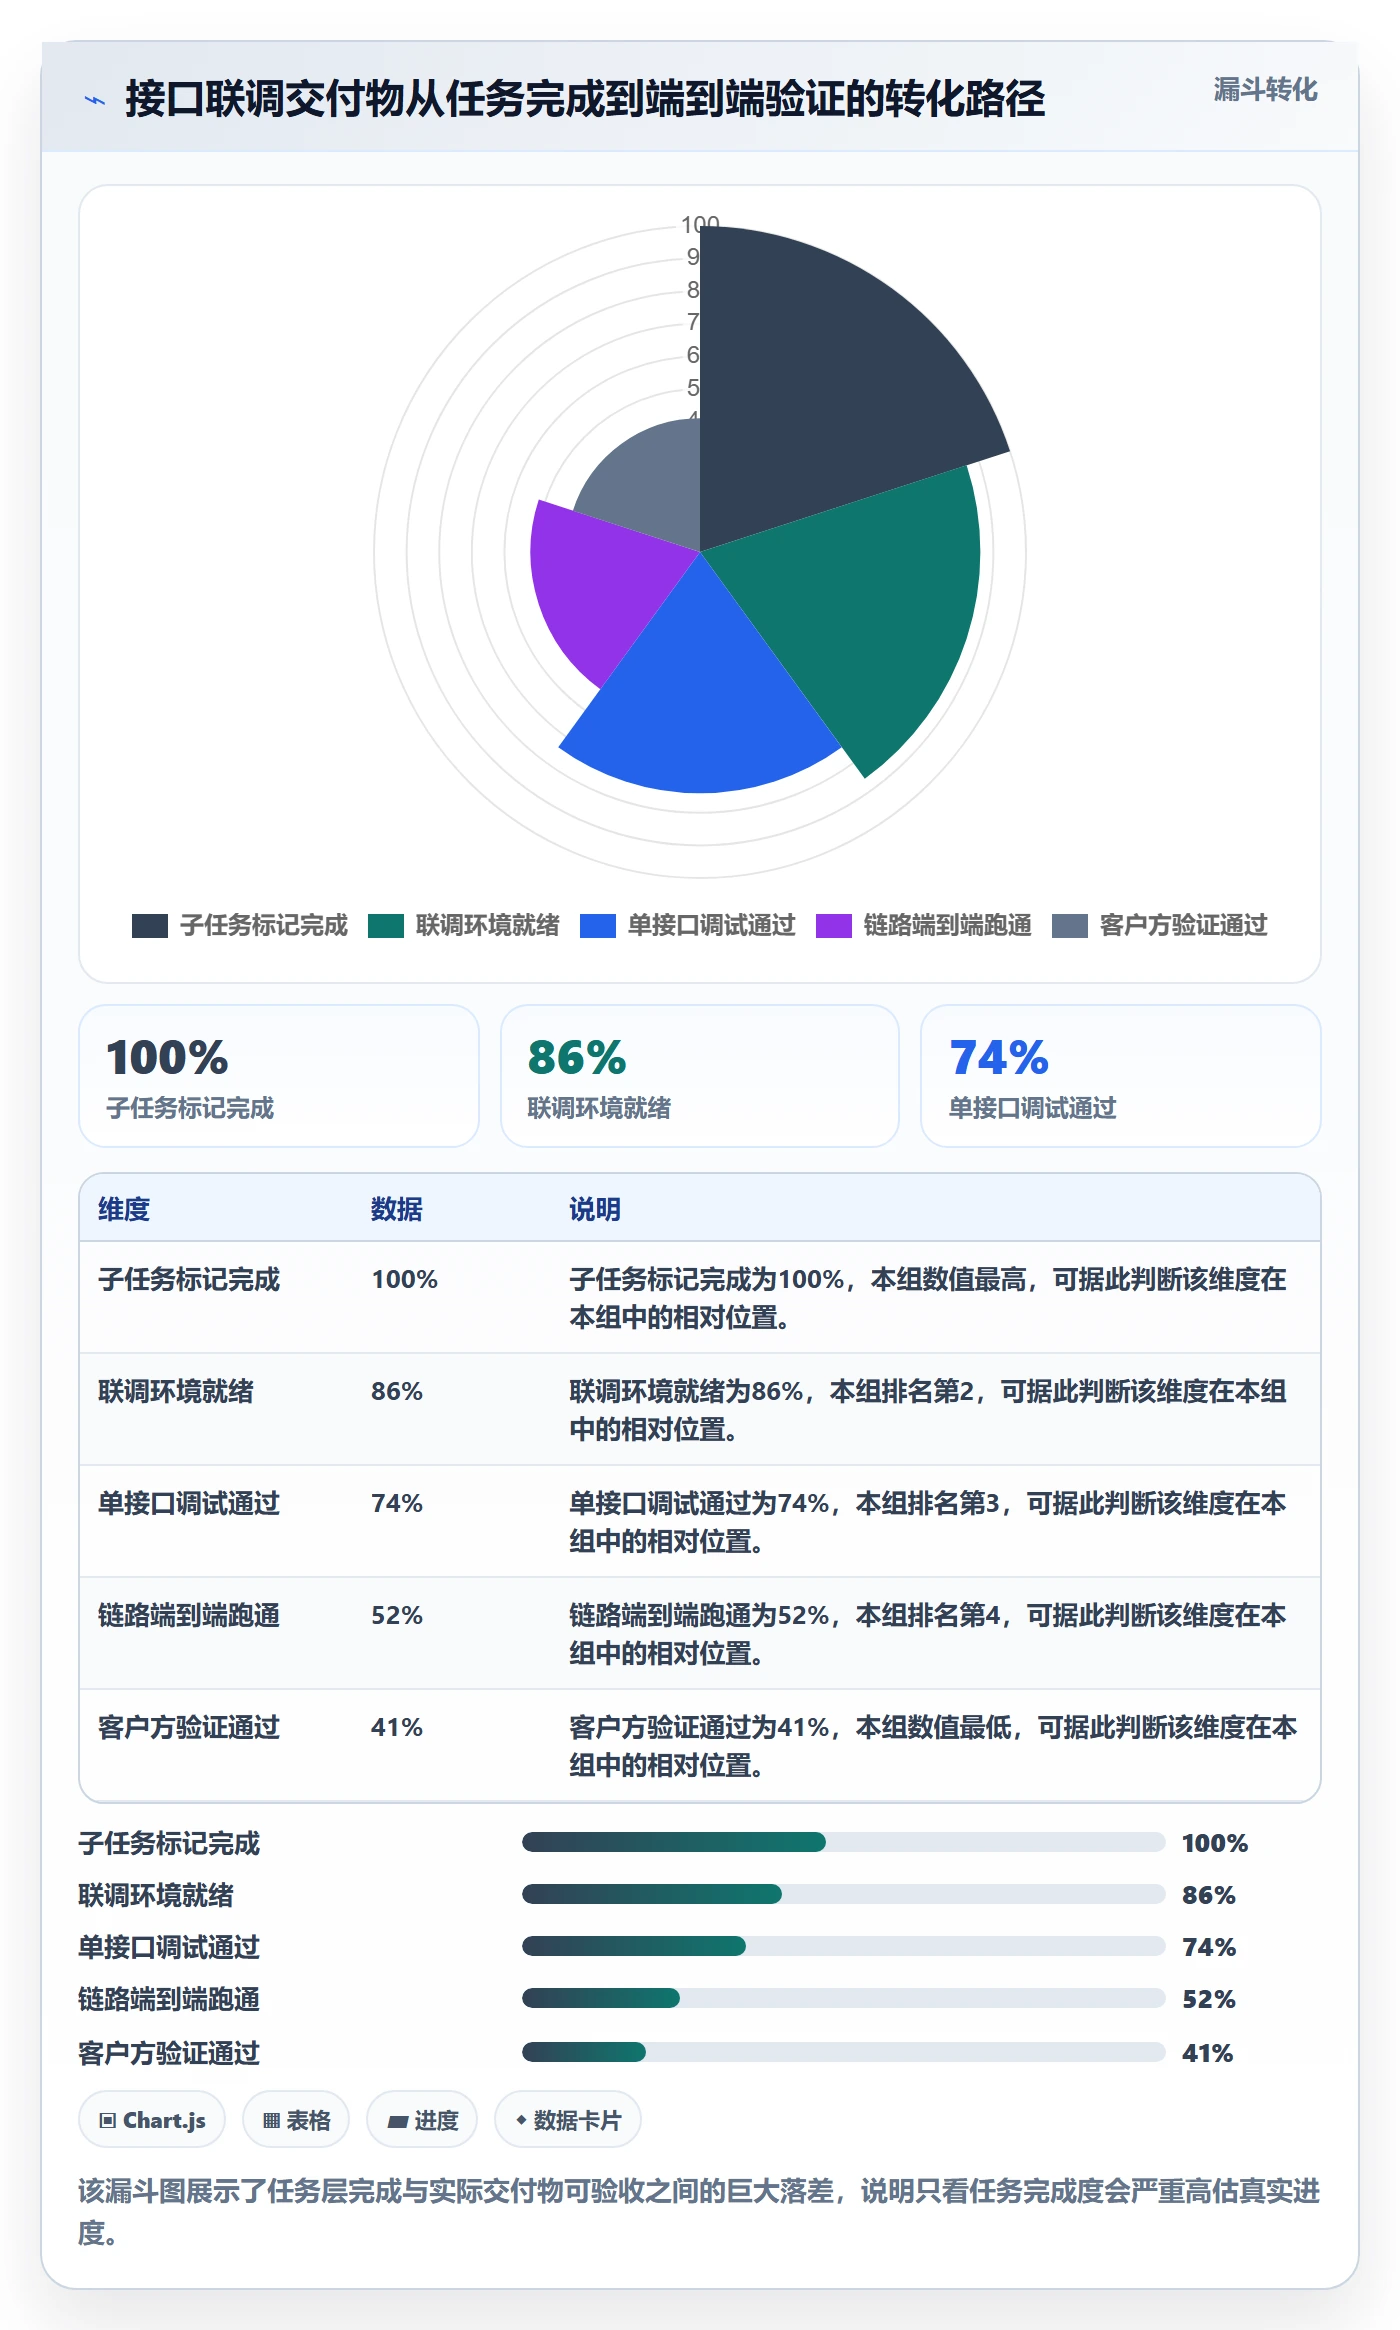Open the 86% 联调环境就绪 stat card
Viewport: 1400px width, 2330px height.
click(700, 1076)
